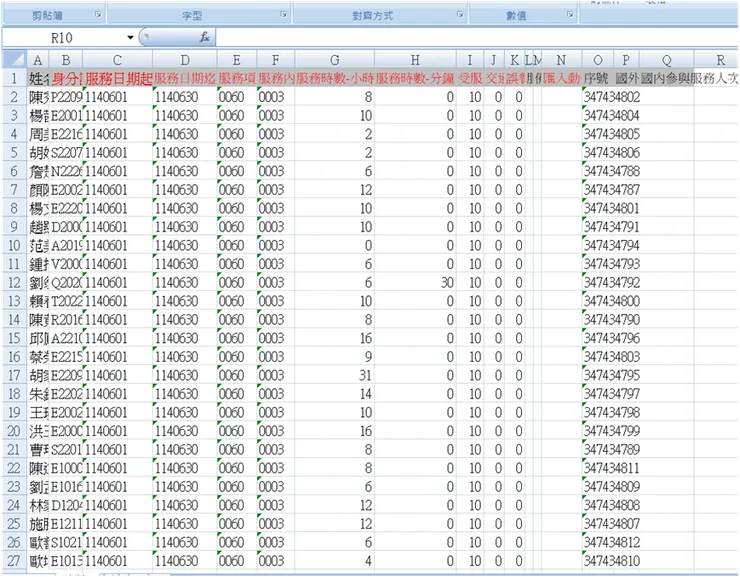
Task: Click serial number cell 347434802
Action: tap(611, 98)
